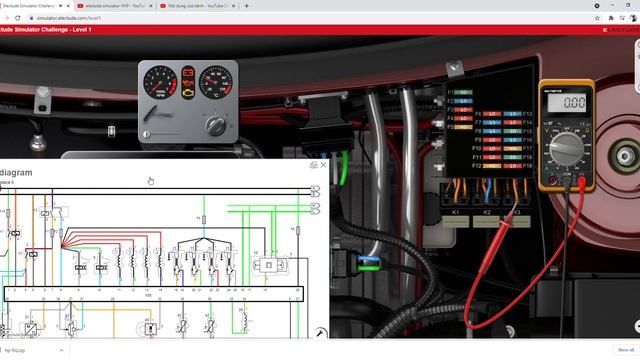The height and width of the screenshot is (360, 640).
Task: Click fuse F9 in the fuse box
Action: [x=492, y=140]
